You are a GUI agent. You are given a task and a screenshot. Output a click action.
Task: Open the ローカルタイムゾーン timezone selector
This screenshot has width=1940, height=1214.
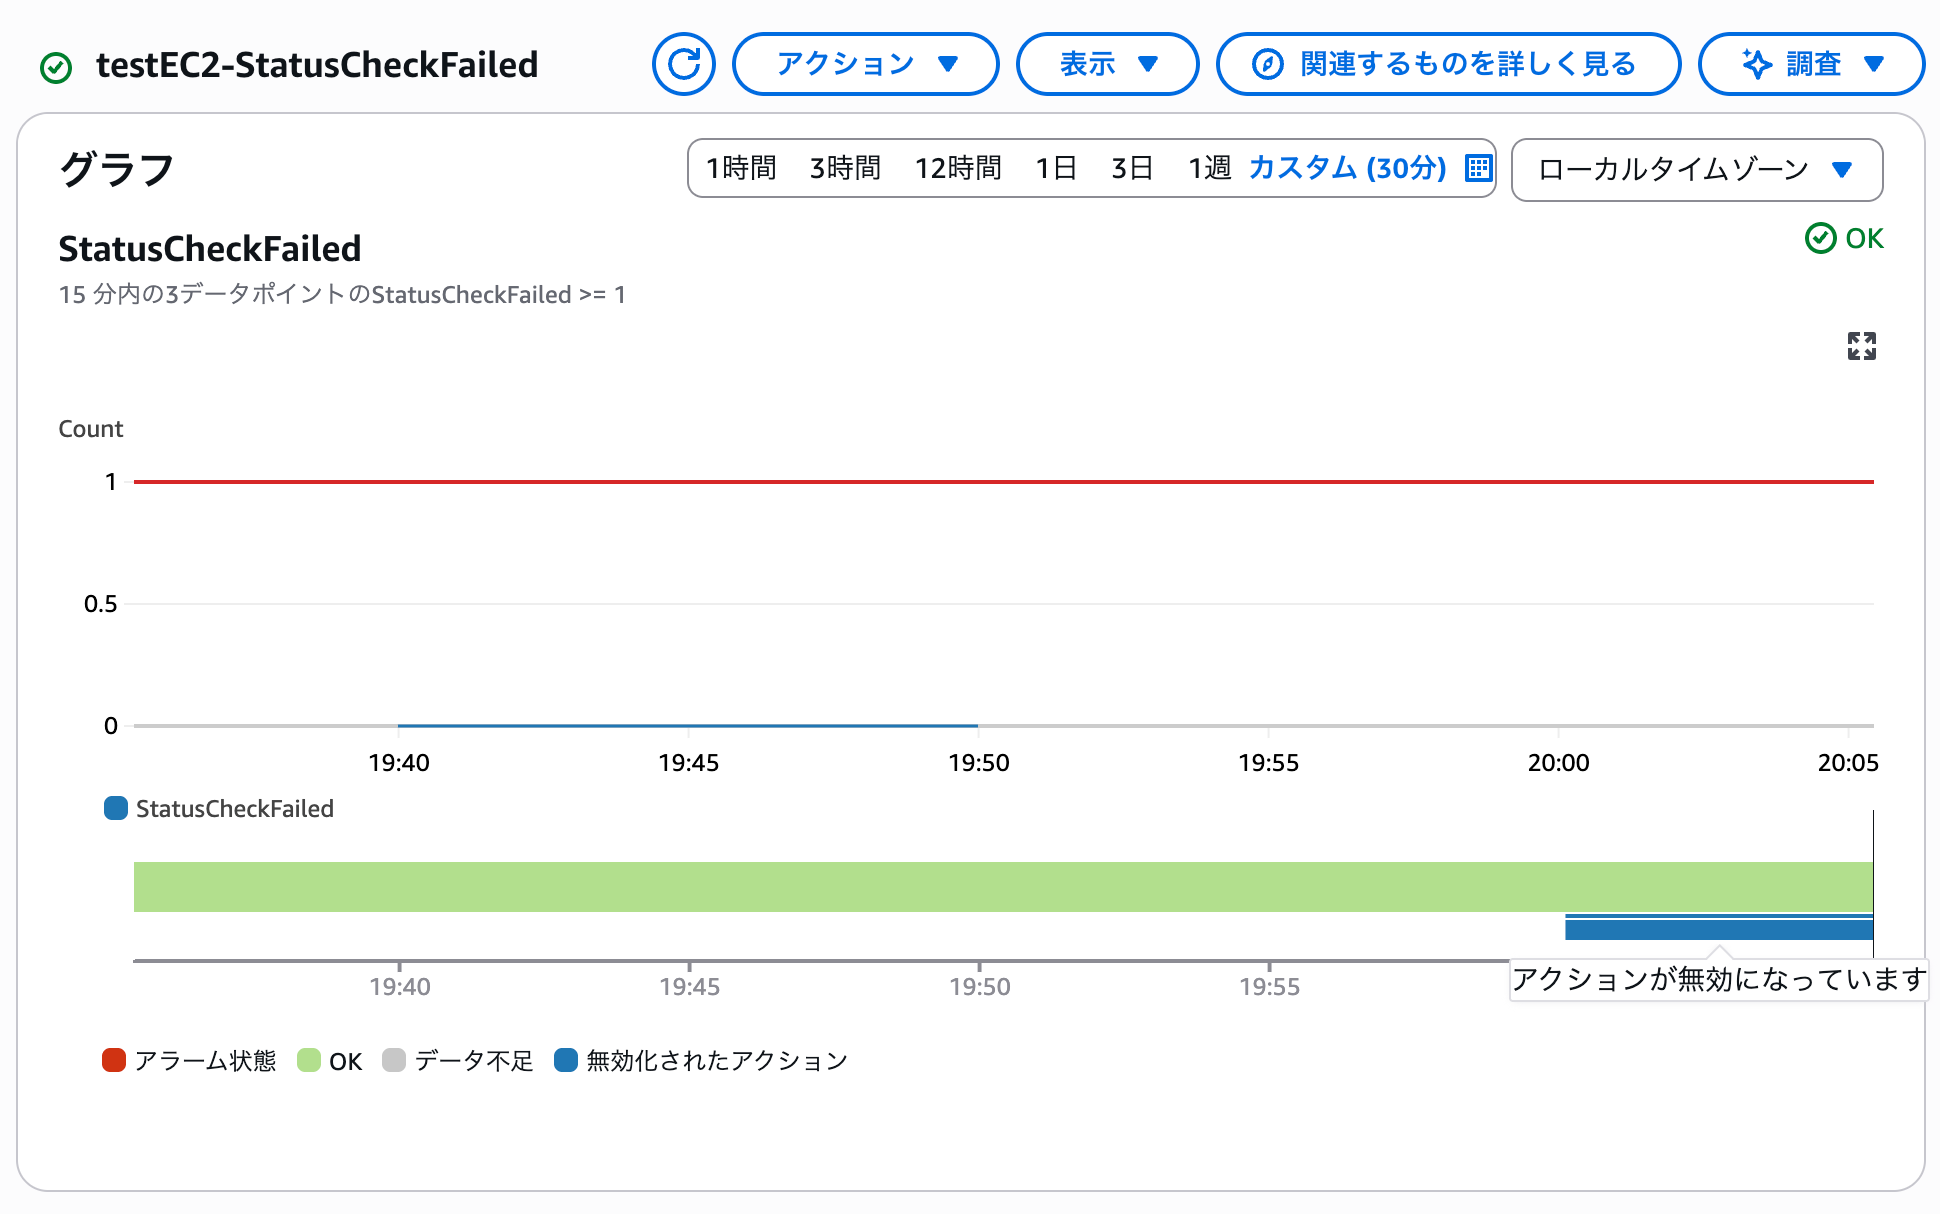pos(1696,169)
